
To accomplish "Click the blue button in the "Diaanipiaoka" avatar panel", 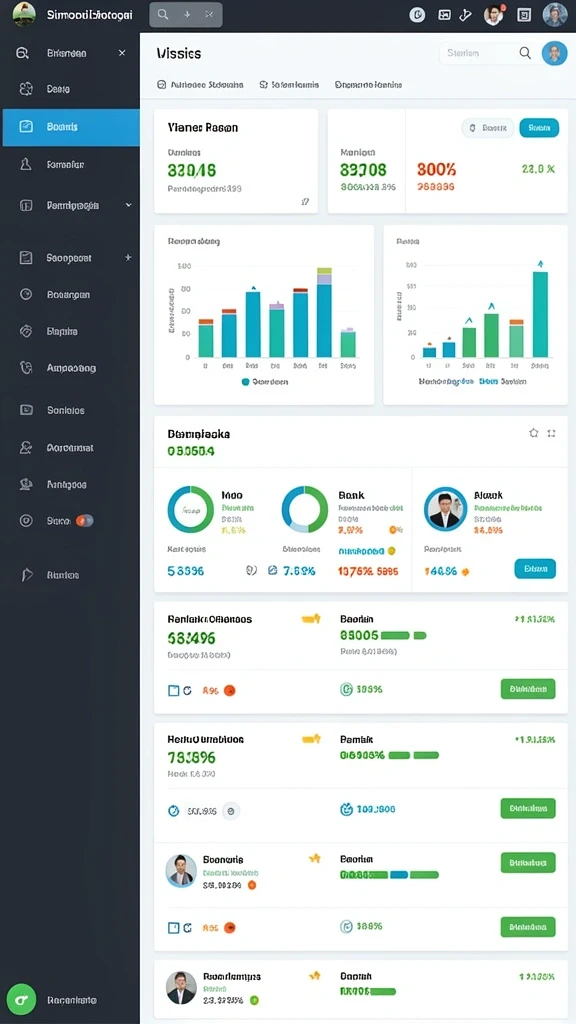I will 536,569.
